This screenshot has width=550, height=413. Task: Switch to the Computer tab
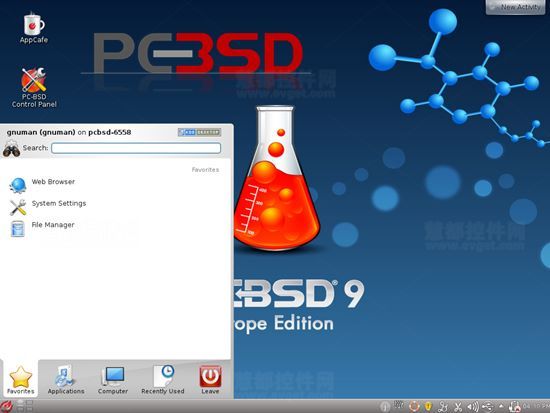113,380
